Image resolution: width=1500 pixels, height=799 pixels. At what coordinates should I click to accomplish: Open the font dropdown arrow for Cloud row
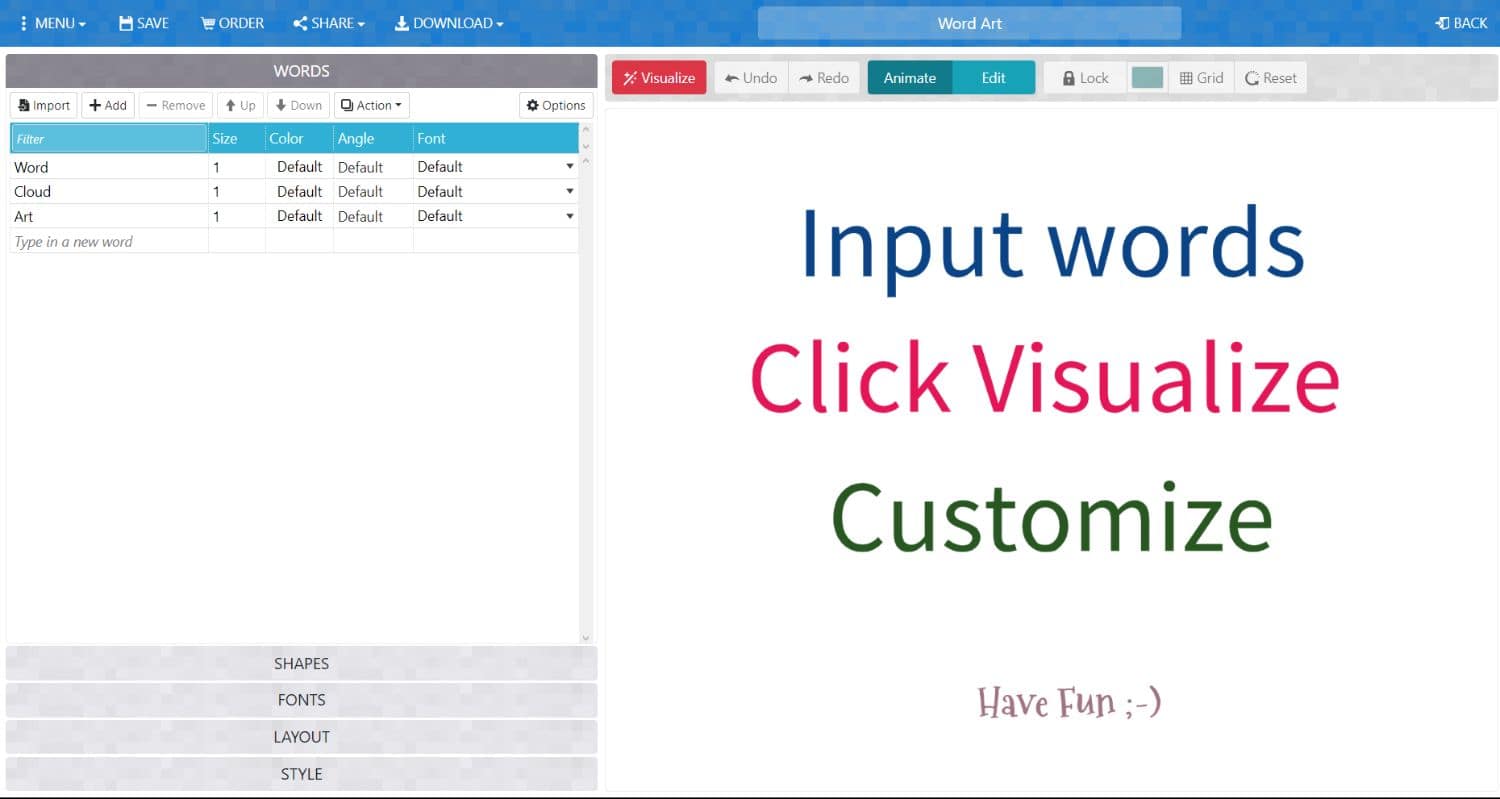pyautogui.click(x=570, y=191)
